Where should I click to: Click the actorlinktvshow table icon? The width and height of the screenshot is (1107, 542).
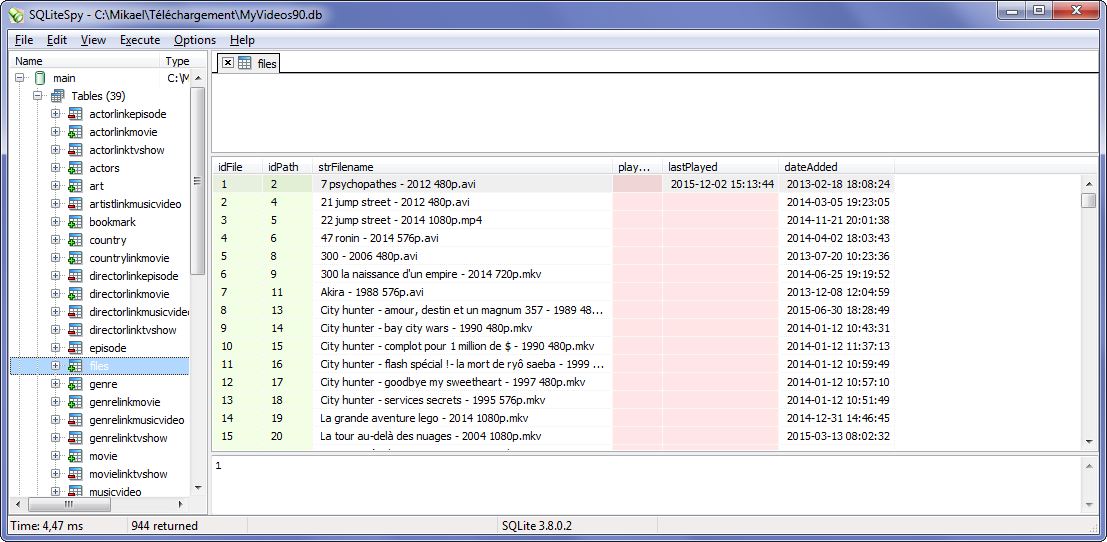[75, 150]
